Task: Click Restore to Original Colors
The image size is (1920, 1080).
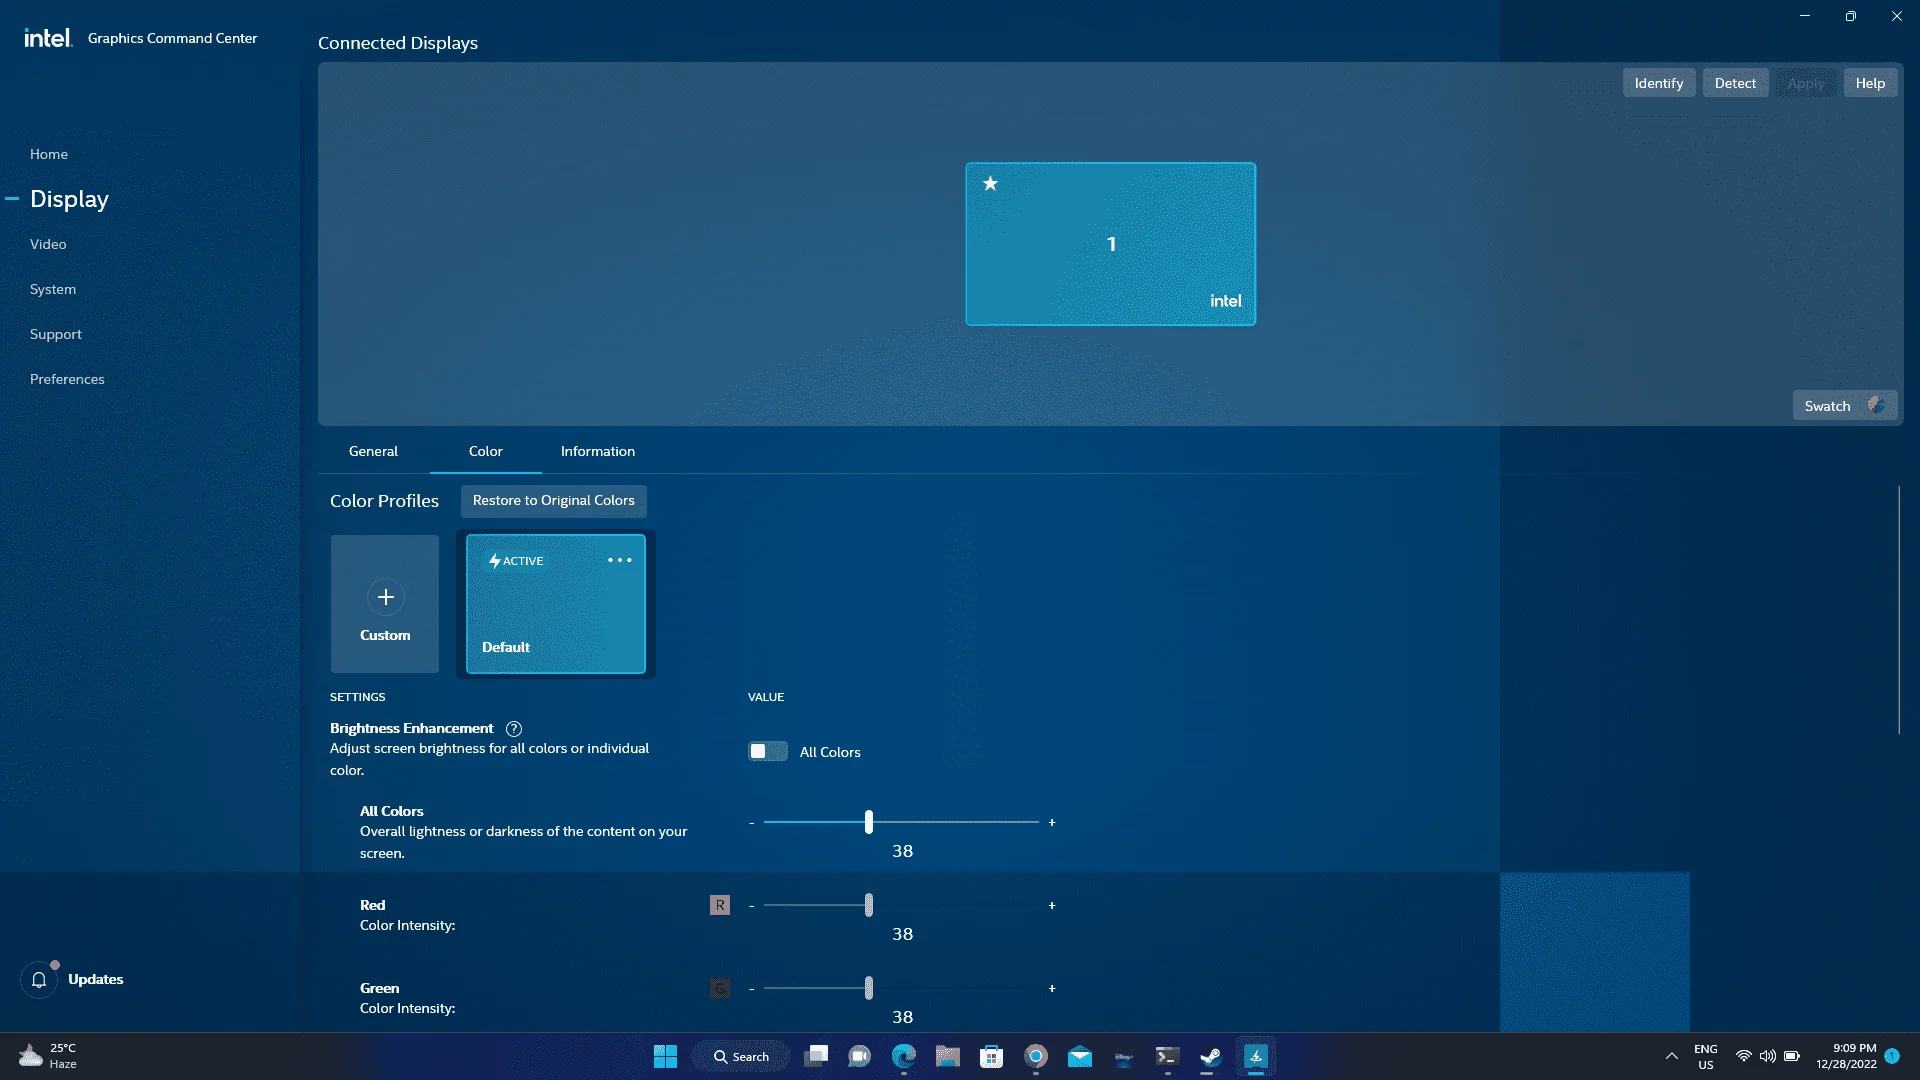Action: pyautogui.click(x=554, y=500)
